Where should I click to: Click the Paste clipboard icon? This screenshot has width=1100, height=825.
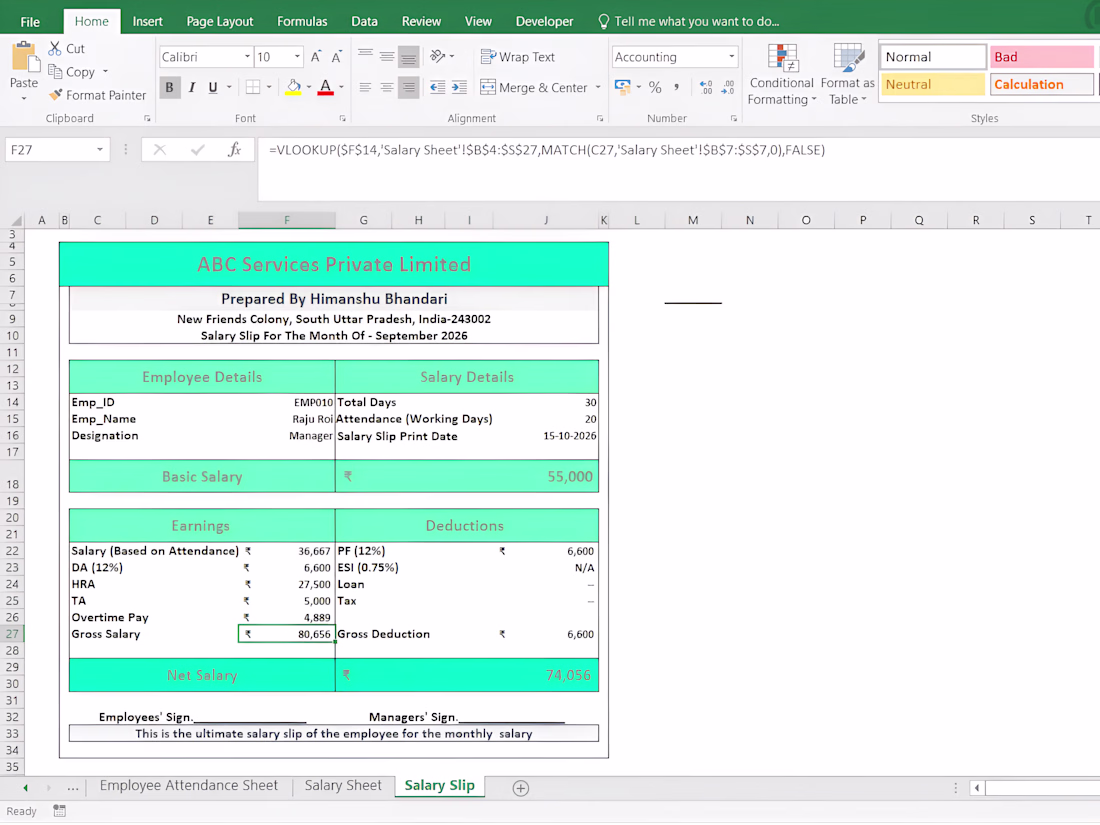tap(24, 56)
